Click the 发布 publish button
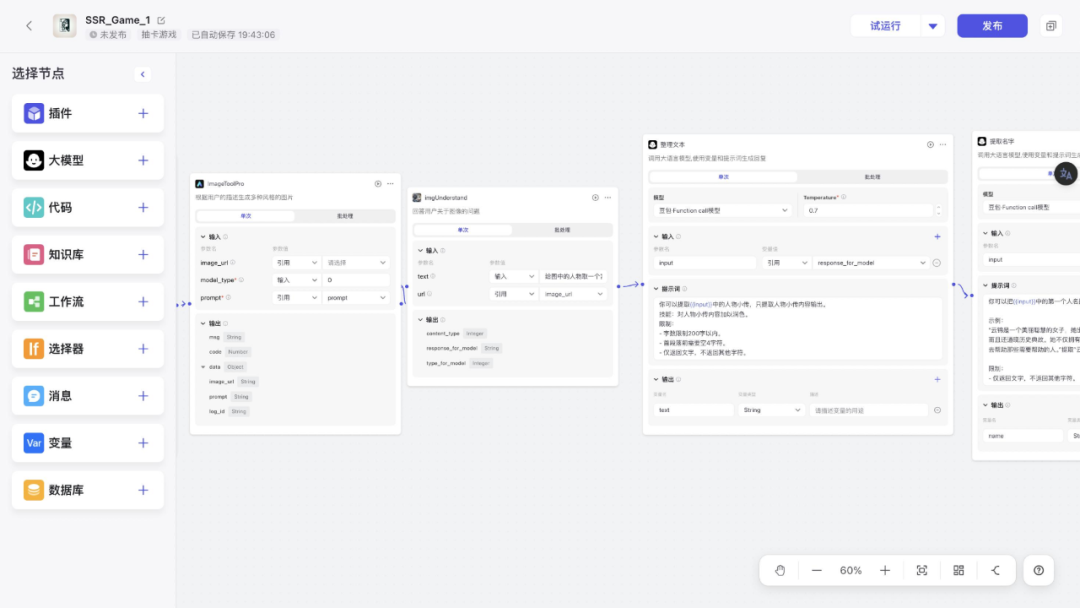 tap(992, 26)
